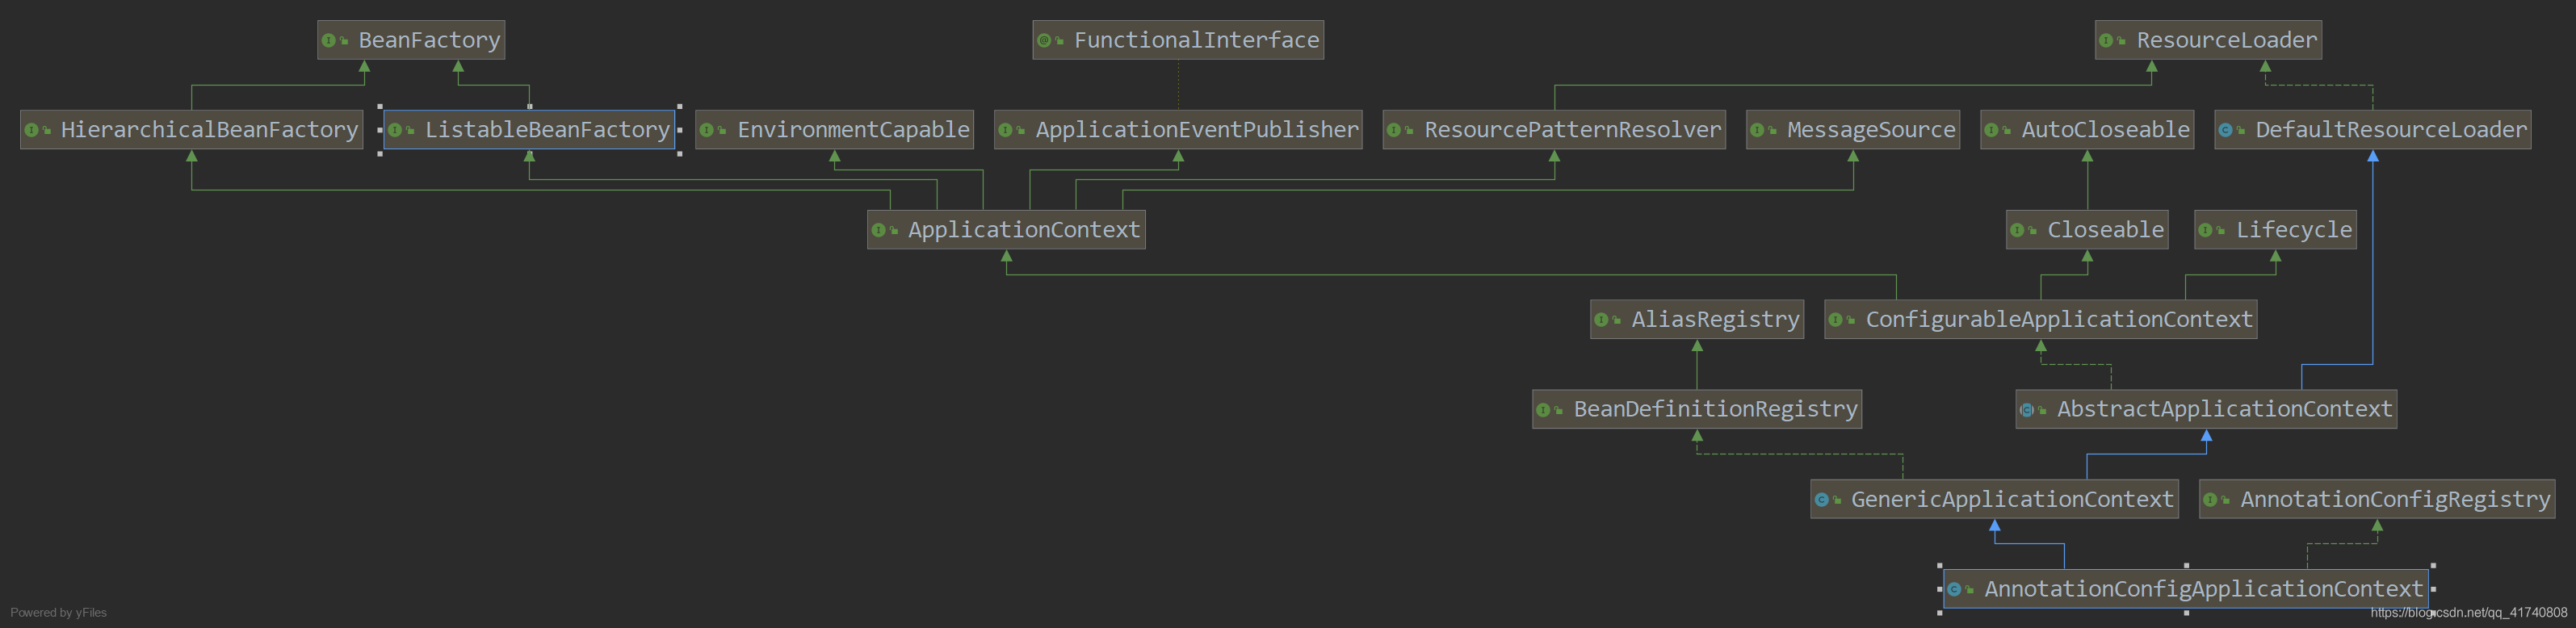Viewport: 2576px width, 628px height.
Task: Select the AnnotationConfigRegistry node text
Action: (x=2395, y=499)
